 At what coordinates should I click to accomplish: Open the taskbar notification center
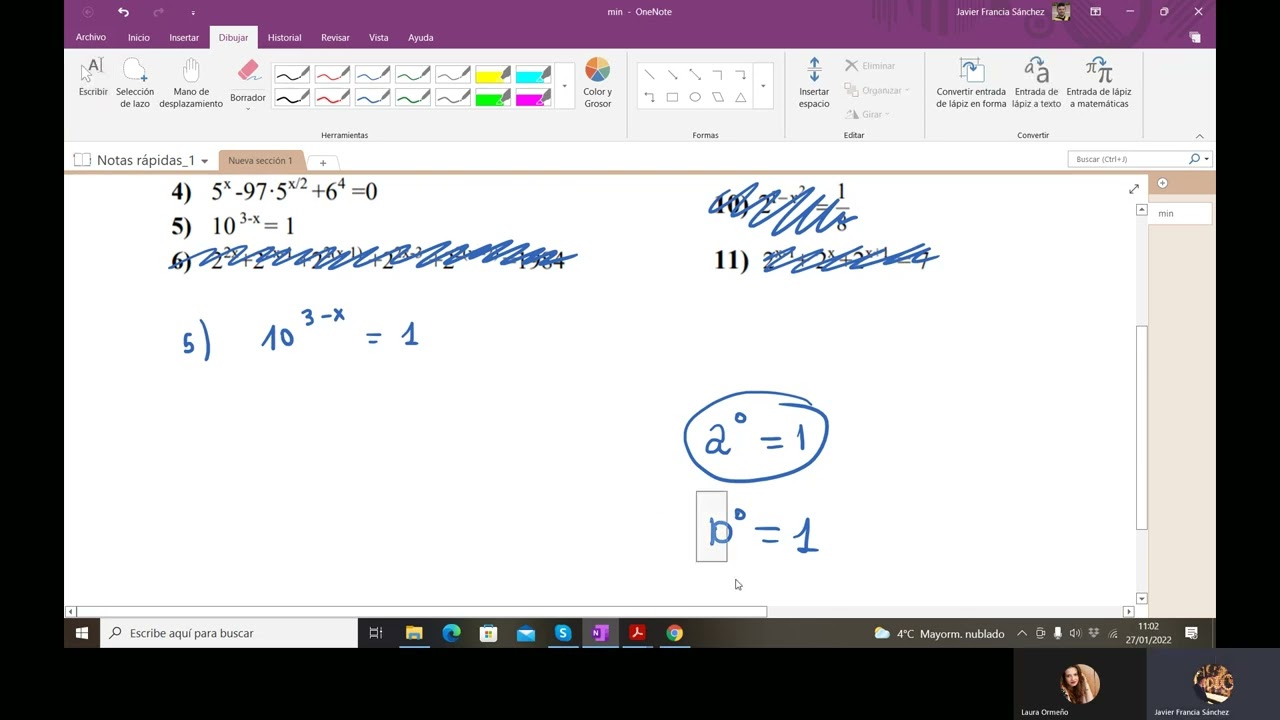pos(1191,633)
